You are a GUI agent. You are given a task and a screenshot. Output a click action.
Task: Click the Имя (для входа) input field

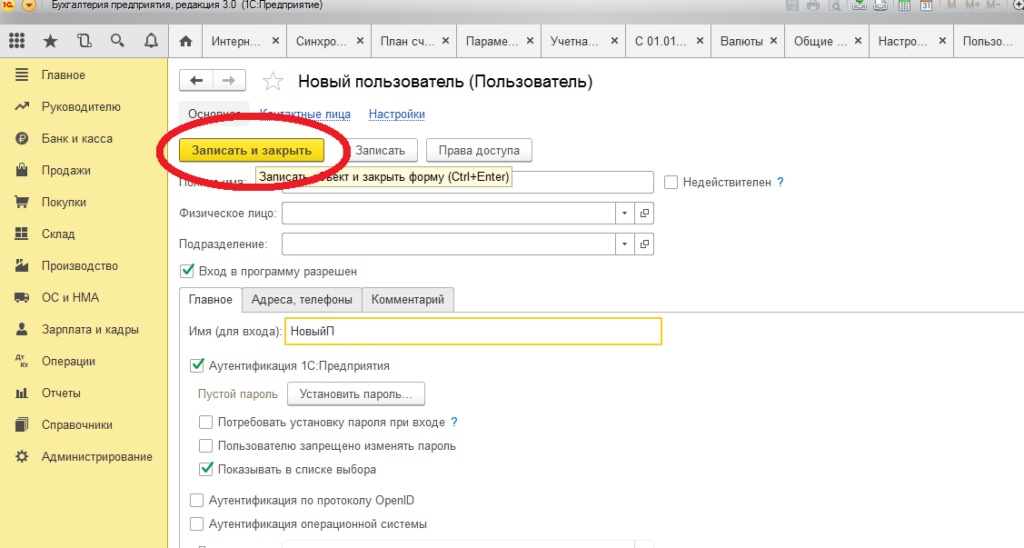[473, 331]
